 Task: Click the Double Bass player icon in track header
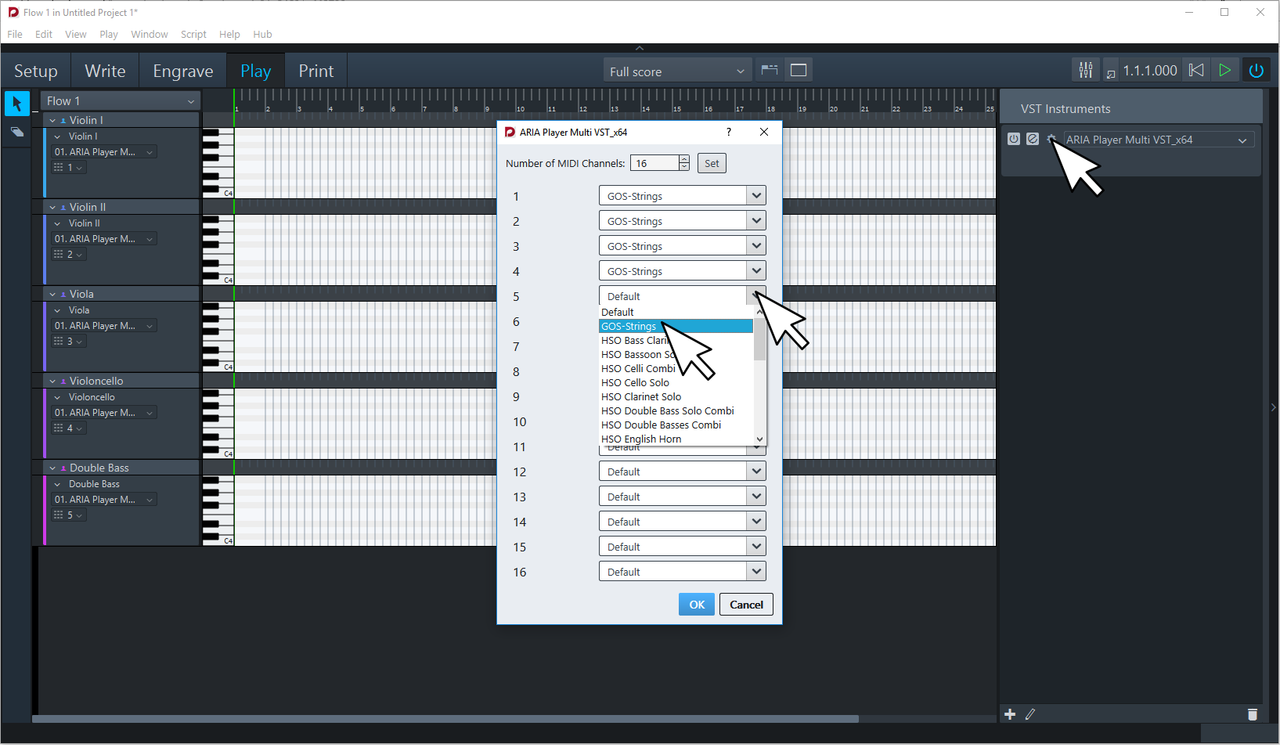pos(63,468)
